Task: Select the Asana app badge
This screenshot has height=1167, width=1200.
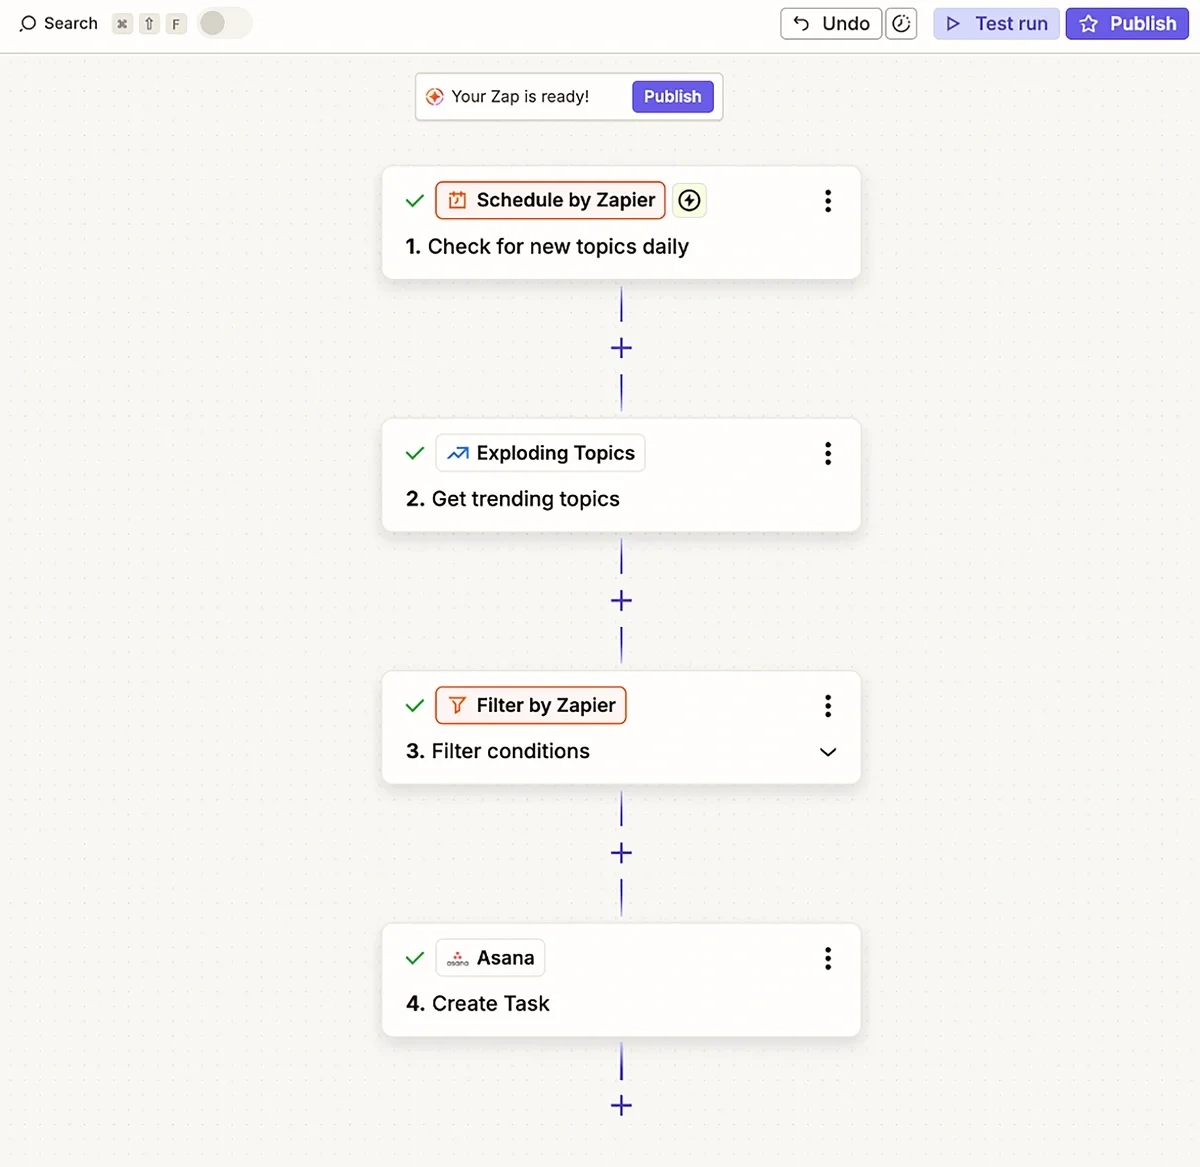Action: tap(490, 958)
